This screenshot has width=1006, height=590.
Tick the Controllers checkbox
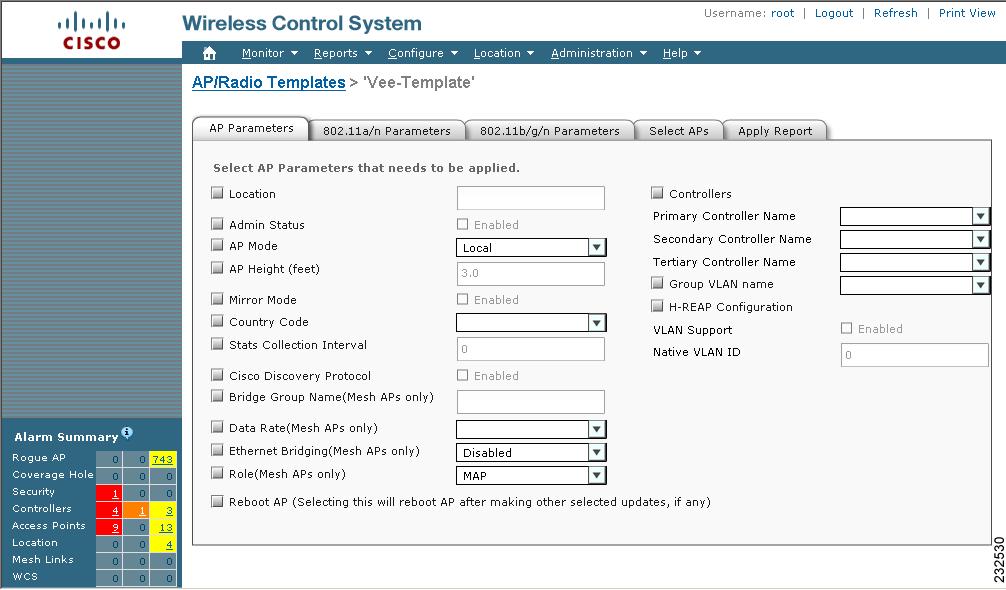(657, 192)
